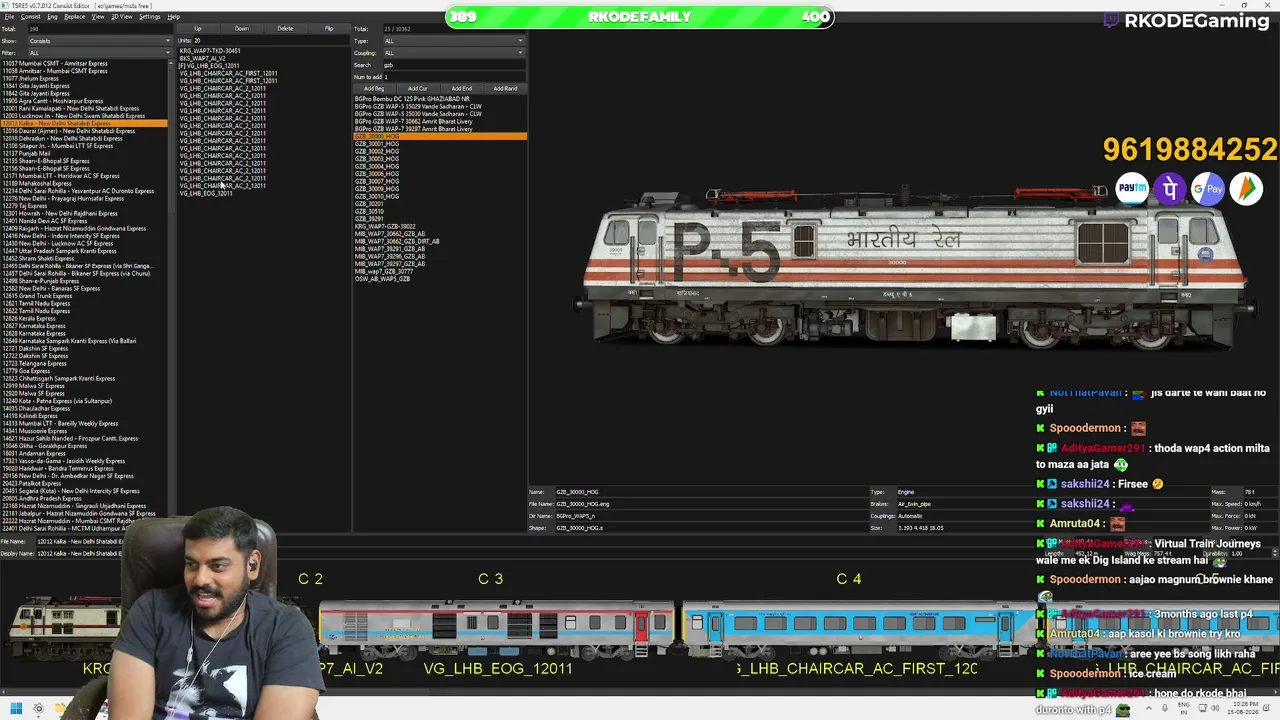1280x720 pixels.
Task: Expand the engine Type dropdown
Action: [454, 41]
